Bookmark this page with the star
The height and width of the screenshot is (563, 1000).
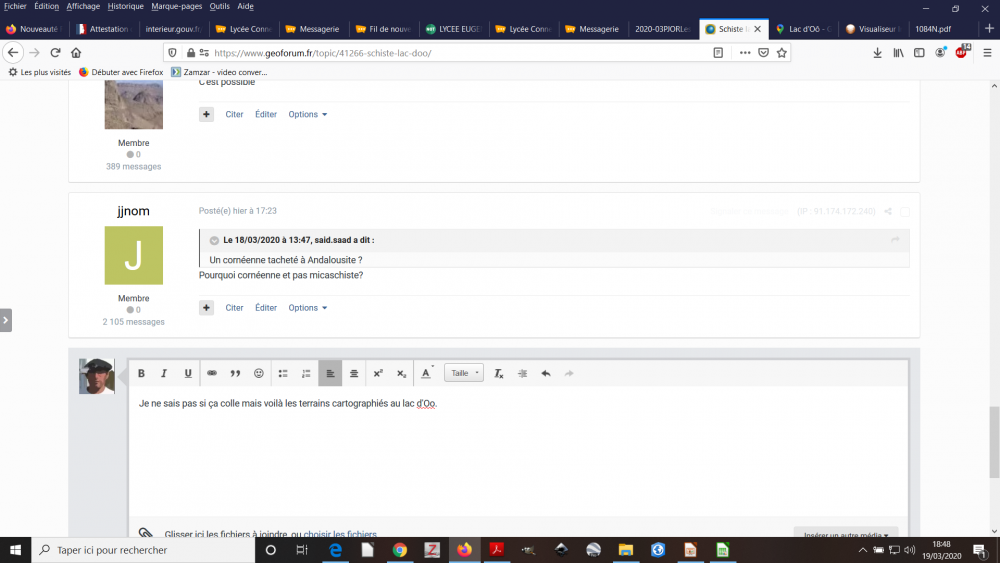coord(782,53)
